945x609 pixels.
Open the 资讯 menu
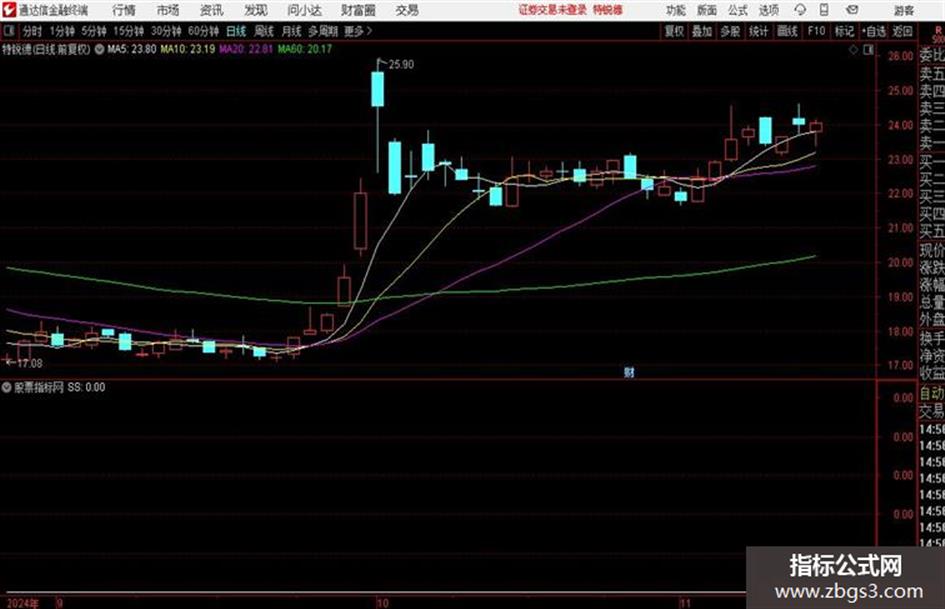tap(212, 10)
